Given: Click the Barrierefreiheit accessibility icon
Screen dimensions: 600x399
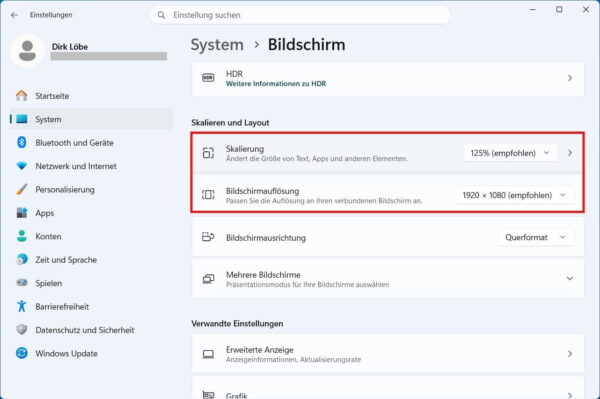Looking at the screenshot, I should click(22, 306).
